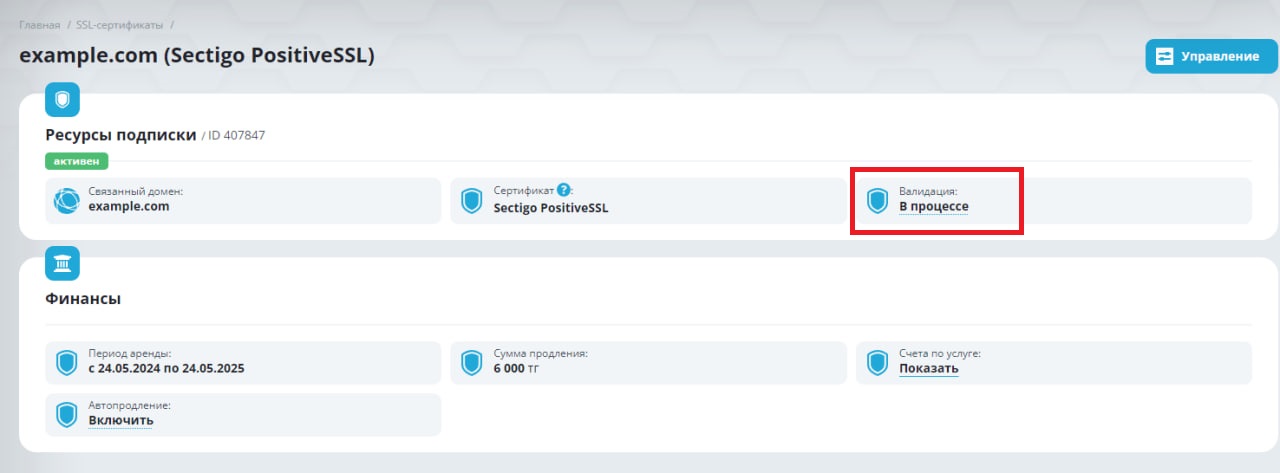
Task: Open the Управление button
Action: pos(1211,56)
